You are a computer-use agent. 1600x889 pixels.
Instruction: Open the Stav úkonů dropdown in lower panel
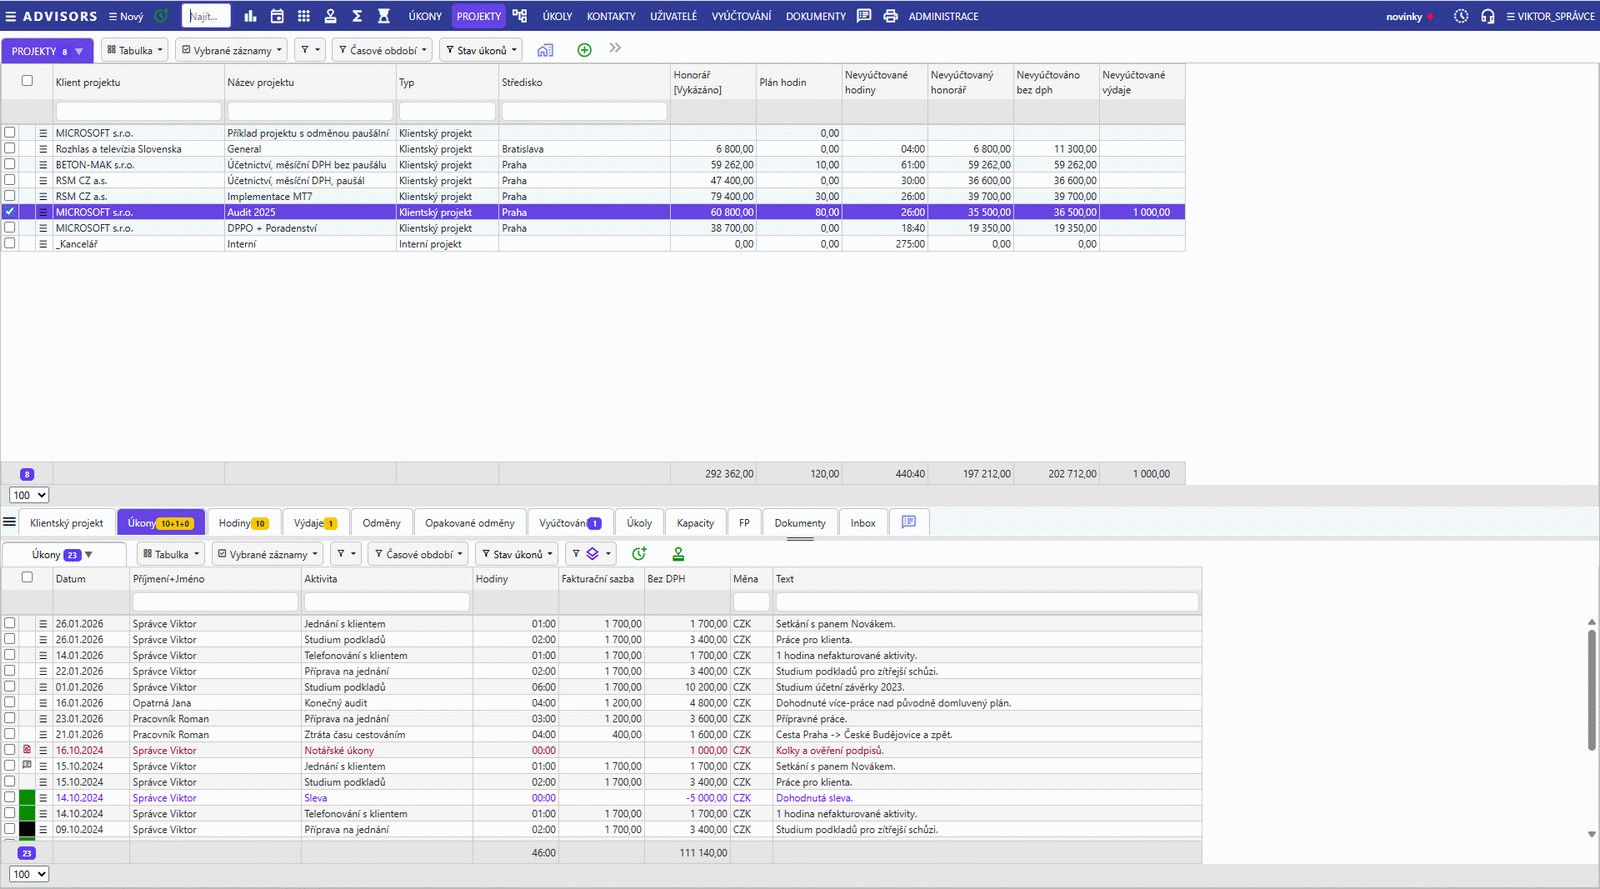pos(517,554)
